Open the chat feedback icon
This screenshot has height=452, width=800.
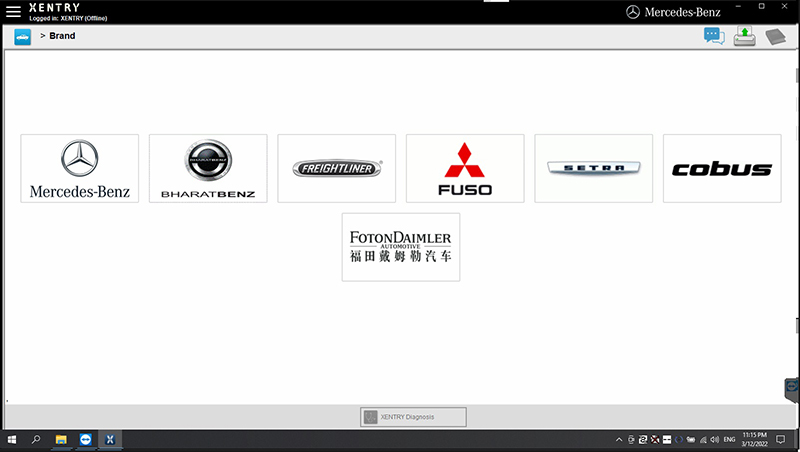pos(714,36)
